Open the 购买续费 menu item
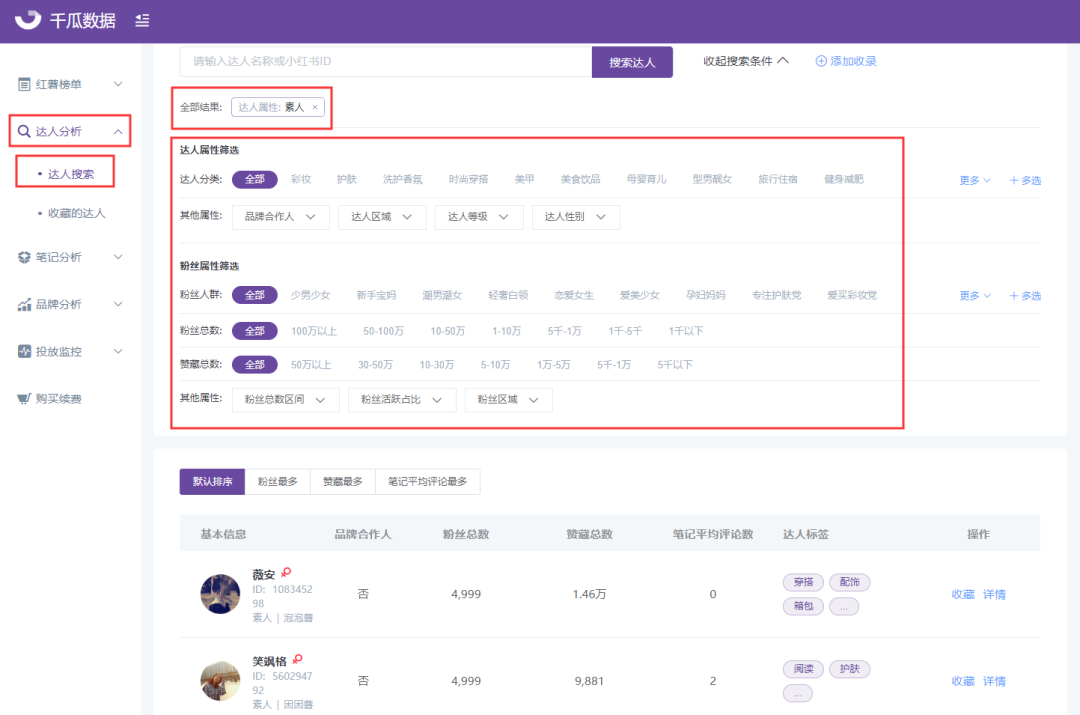 [59, 399]
